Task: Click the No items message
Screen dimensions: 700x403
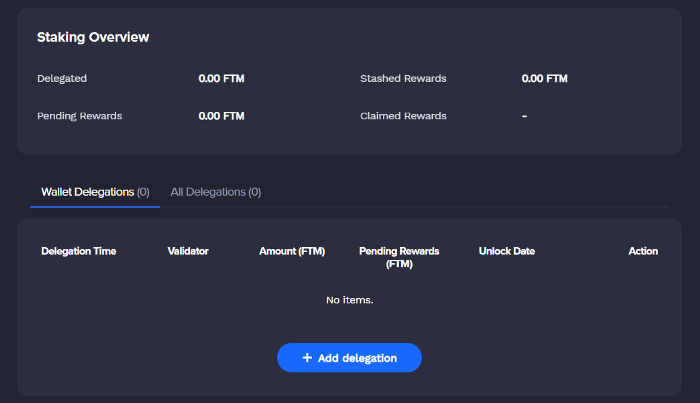Action: point(350,300)
